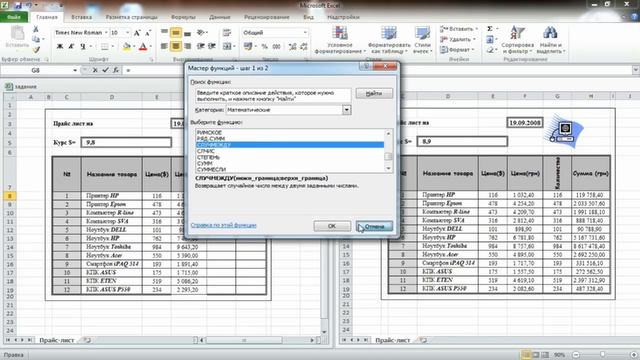Switch to the Рецензирование (Review) ribbon tab
Image resolution: width=640 pixels, height=360 pixels.
(x=267, y=17)
